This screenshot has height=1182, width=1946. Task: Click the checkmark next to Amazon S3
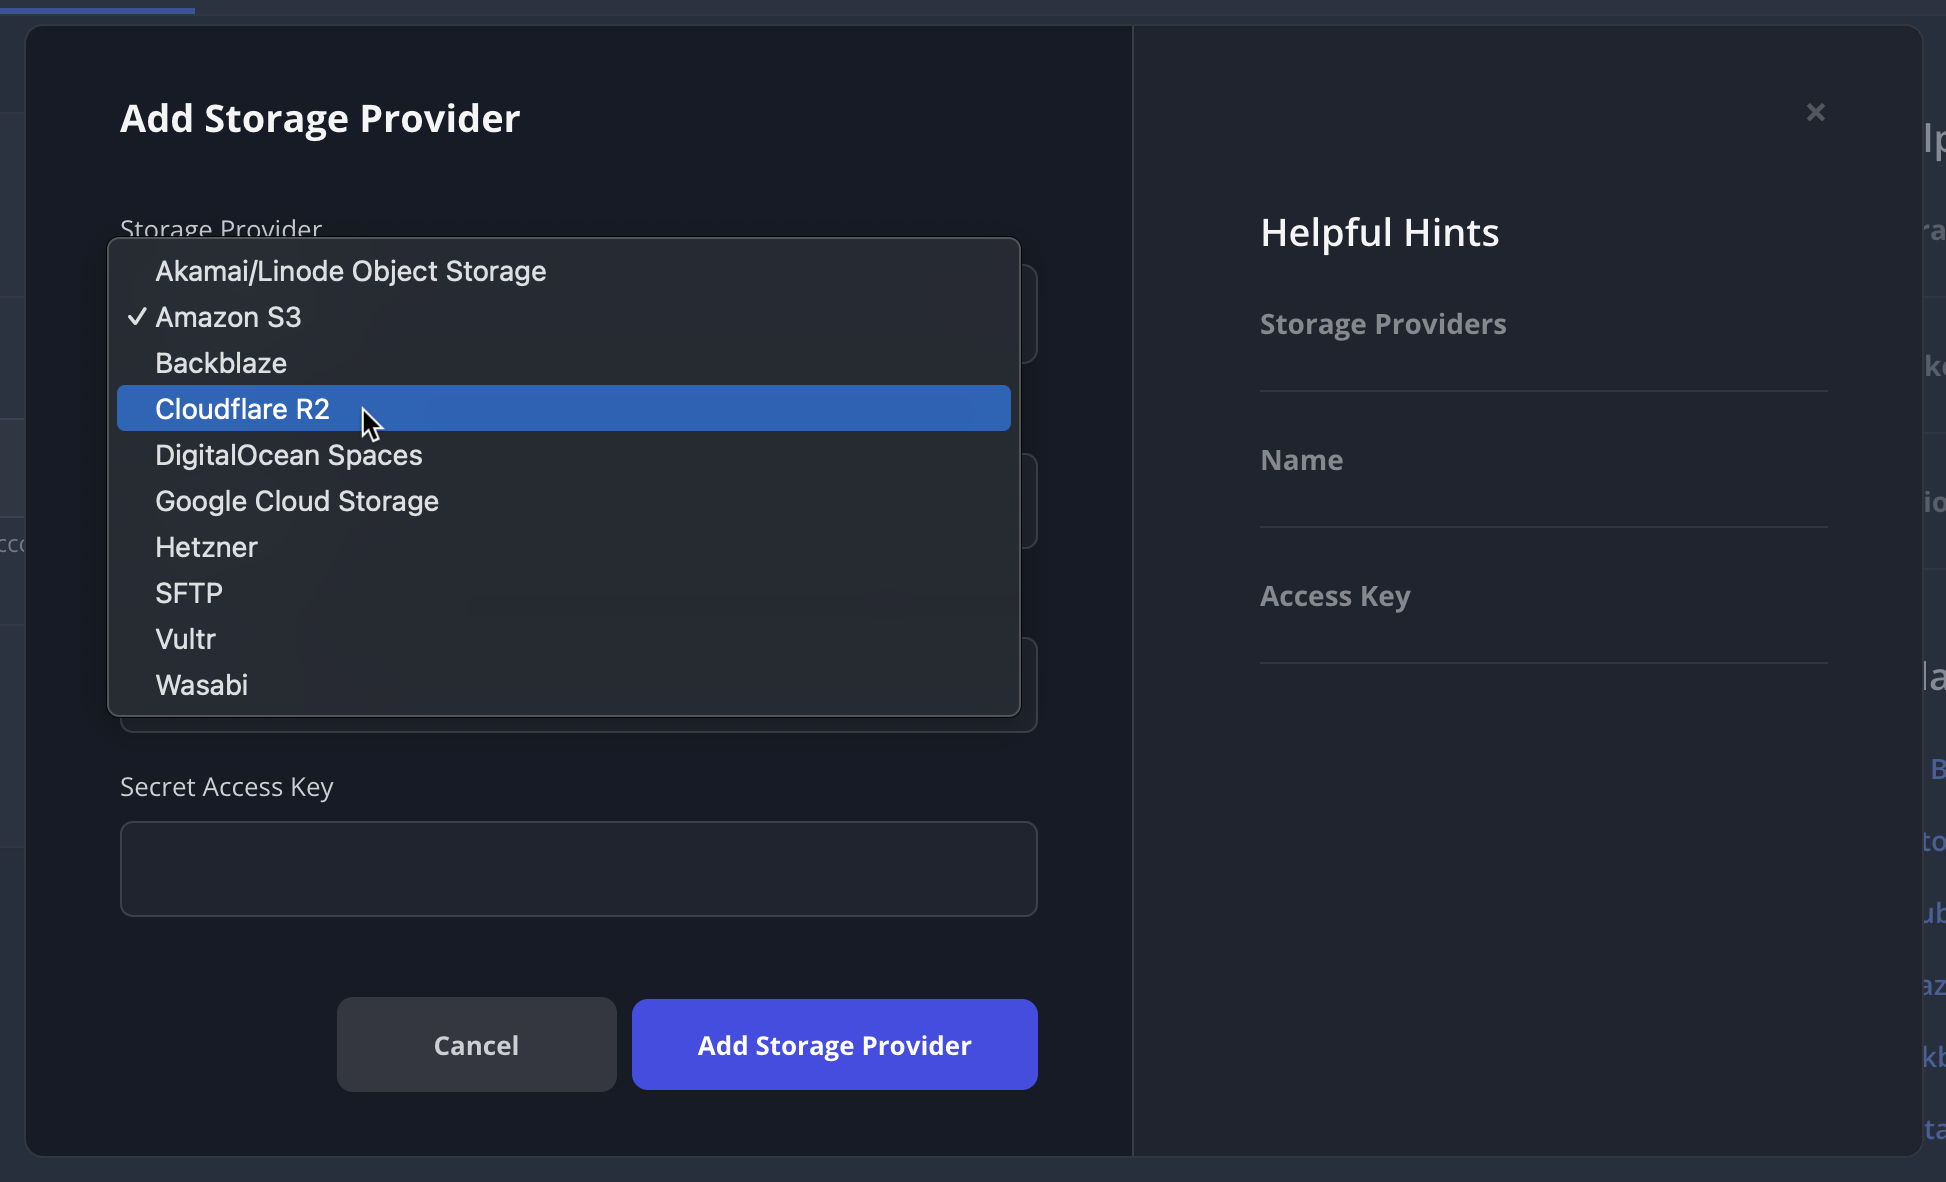coord(137,317)
